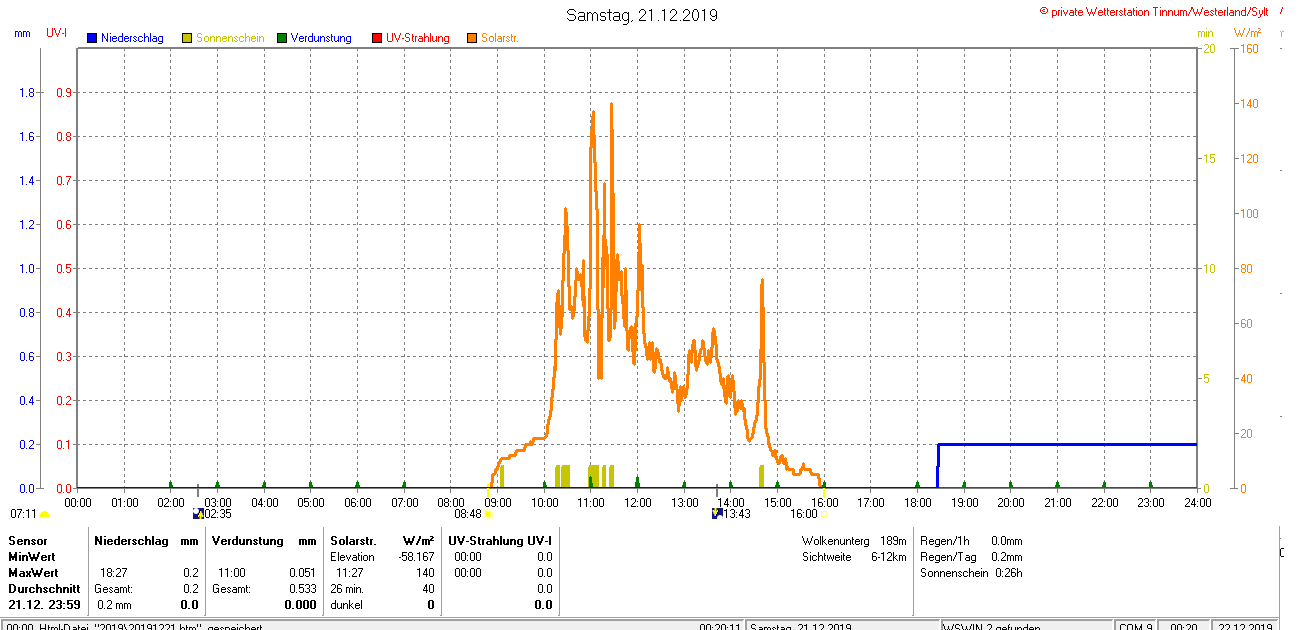Screen dimensions: 1310x630
Task: Click the COM 9 status bar entry
Action: coord(1135,626)
